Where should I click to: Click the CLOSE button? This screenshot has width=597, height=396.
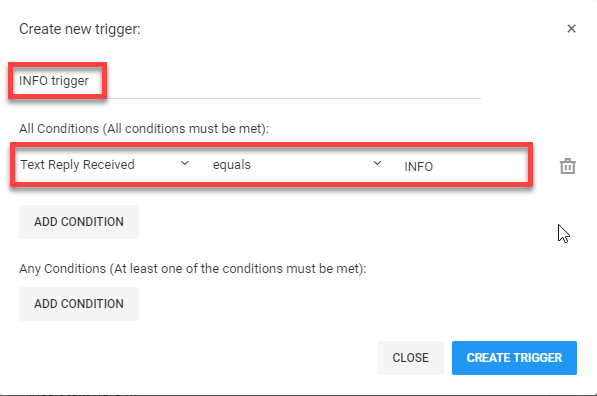click(x=410, y=358)
